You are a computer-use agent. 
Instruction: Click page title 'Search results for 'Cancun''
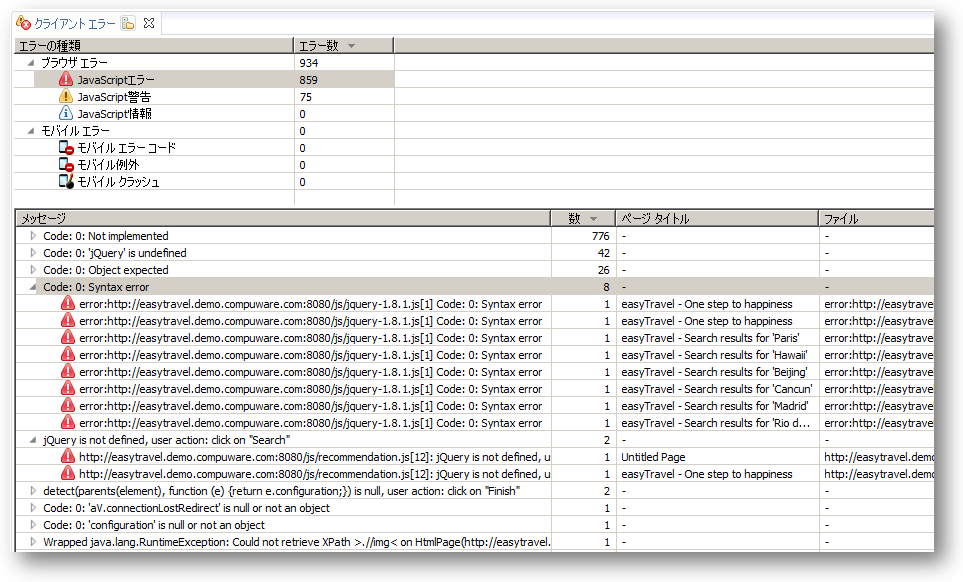(x=717, y=389)
